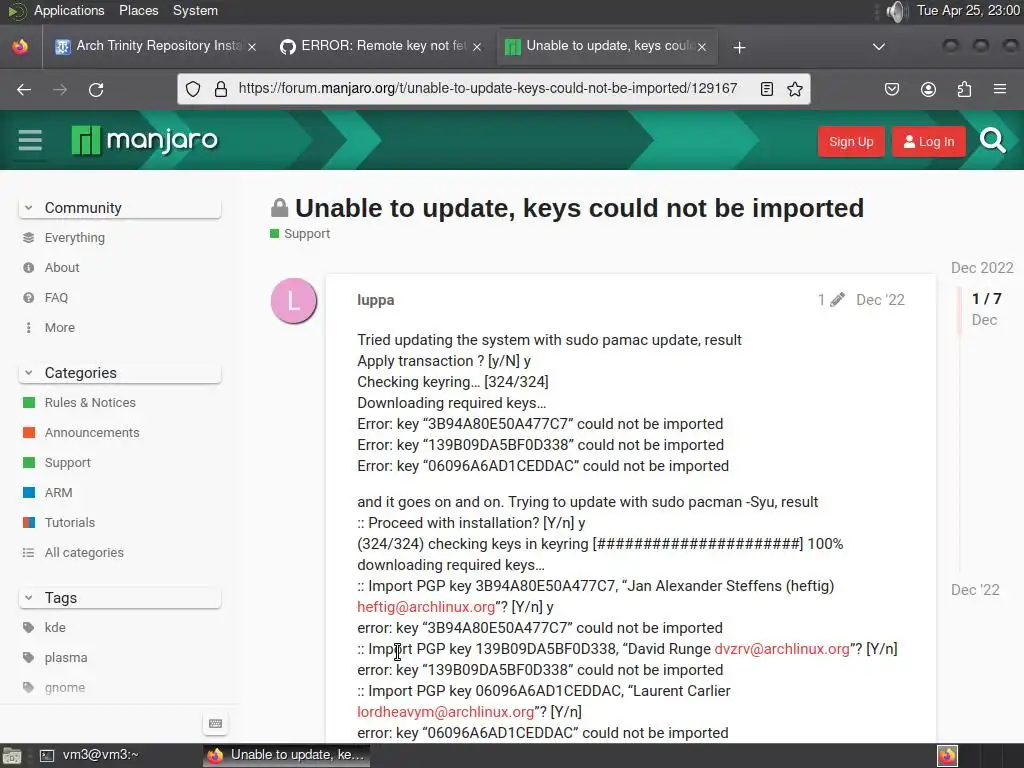Screen dimensions: 1024x768
Task: Click the 1 / 7 post timeline indicator
Action: 986,299
